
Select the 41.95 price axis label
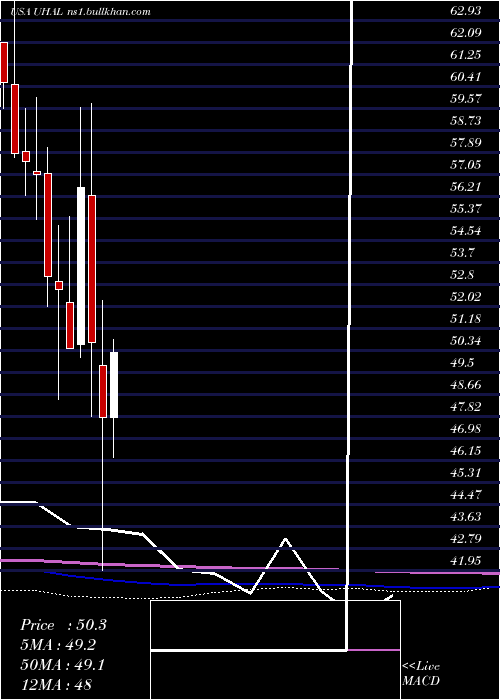pyautogui.click(x=466, y=561)
